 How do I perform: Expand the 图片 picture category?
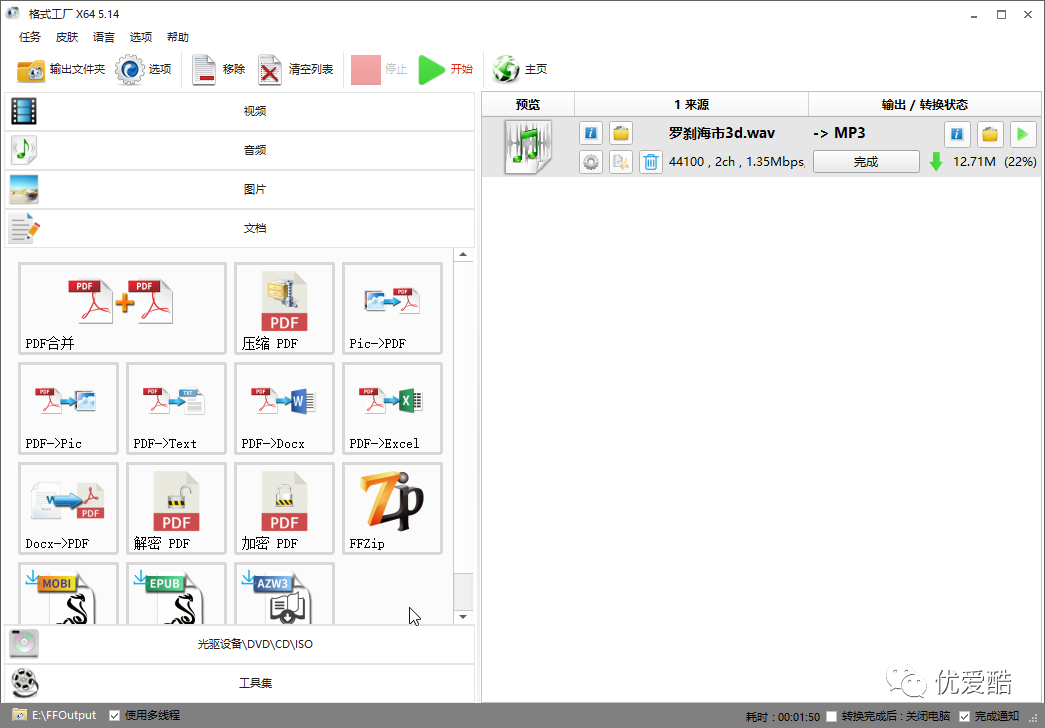(x=239, y=189)
